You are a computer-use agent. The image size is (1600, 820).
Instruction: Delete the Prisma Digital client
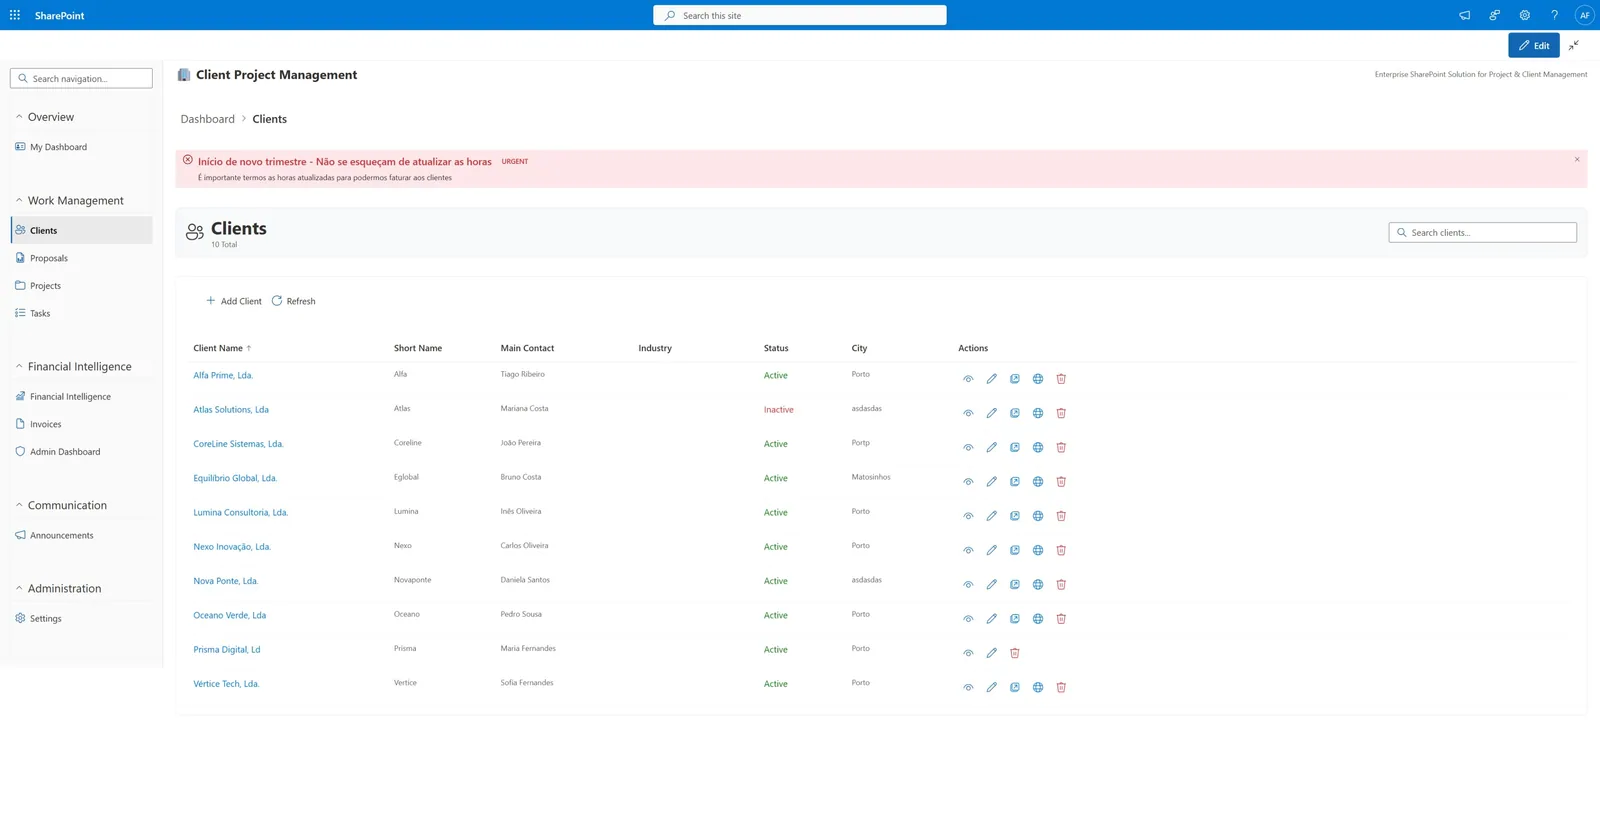[x=1014, y=653]
